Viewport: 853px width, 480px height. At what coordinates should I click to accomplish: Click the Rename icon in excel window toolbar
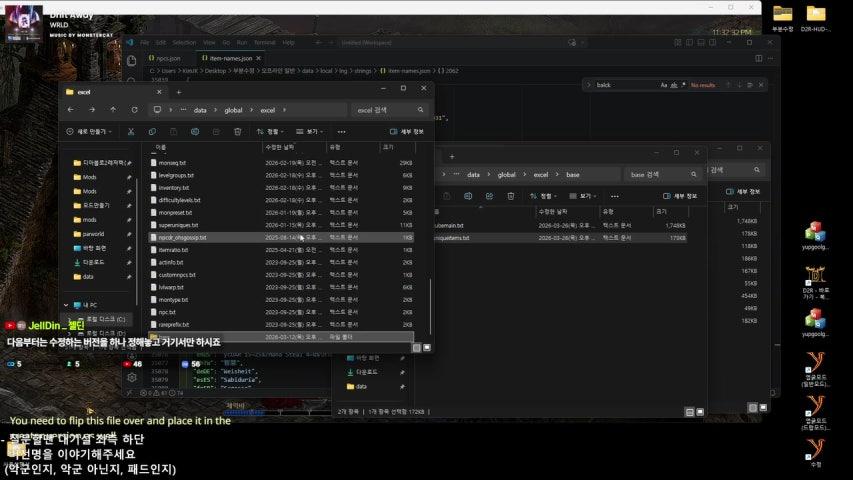[x=195, y=132]
